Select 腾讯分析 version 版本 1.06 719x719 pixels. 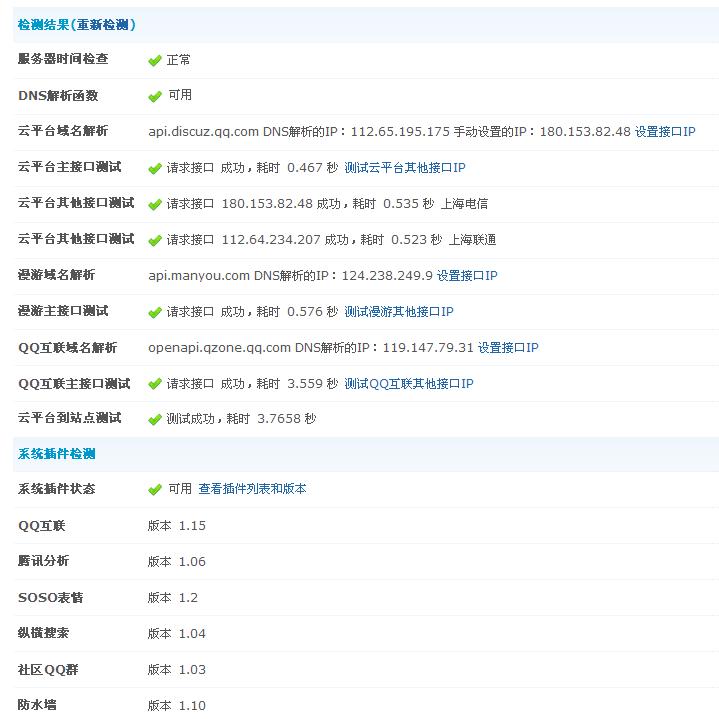point(177,562)
